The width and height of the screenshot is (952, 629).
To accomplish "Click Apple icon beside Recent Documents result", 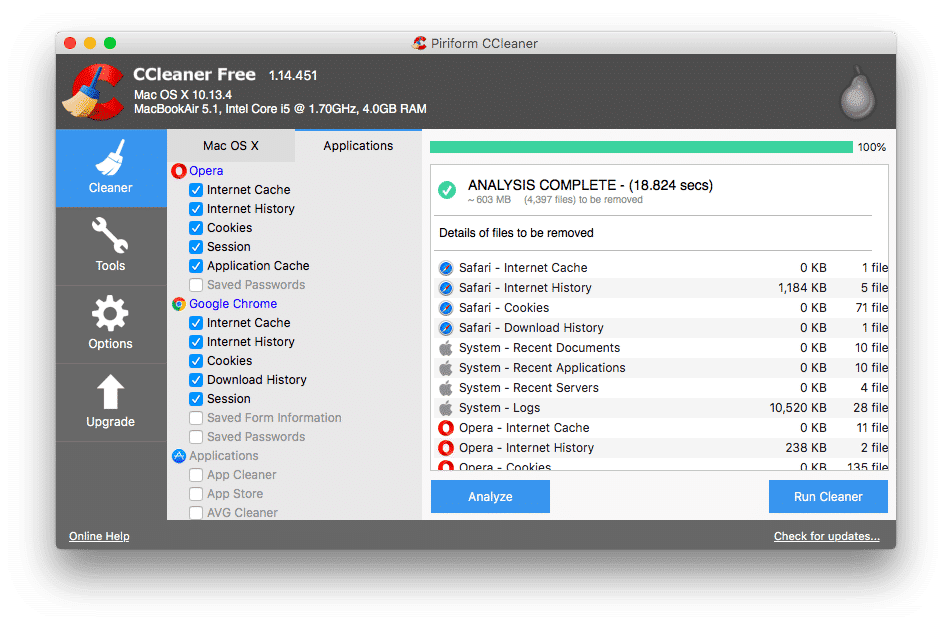I will click(x=446, y=348).
